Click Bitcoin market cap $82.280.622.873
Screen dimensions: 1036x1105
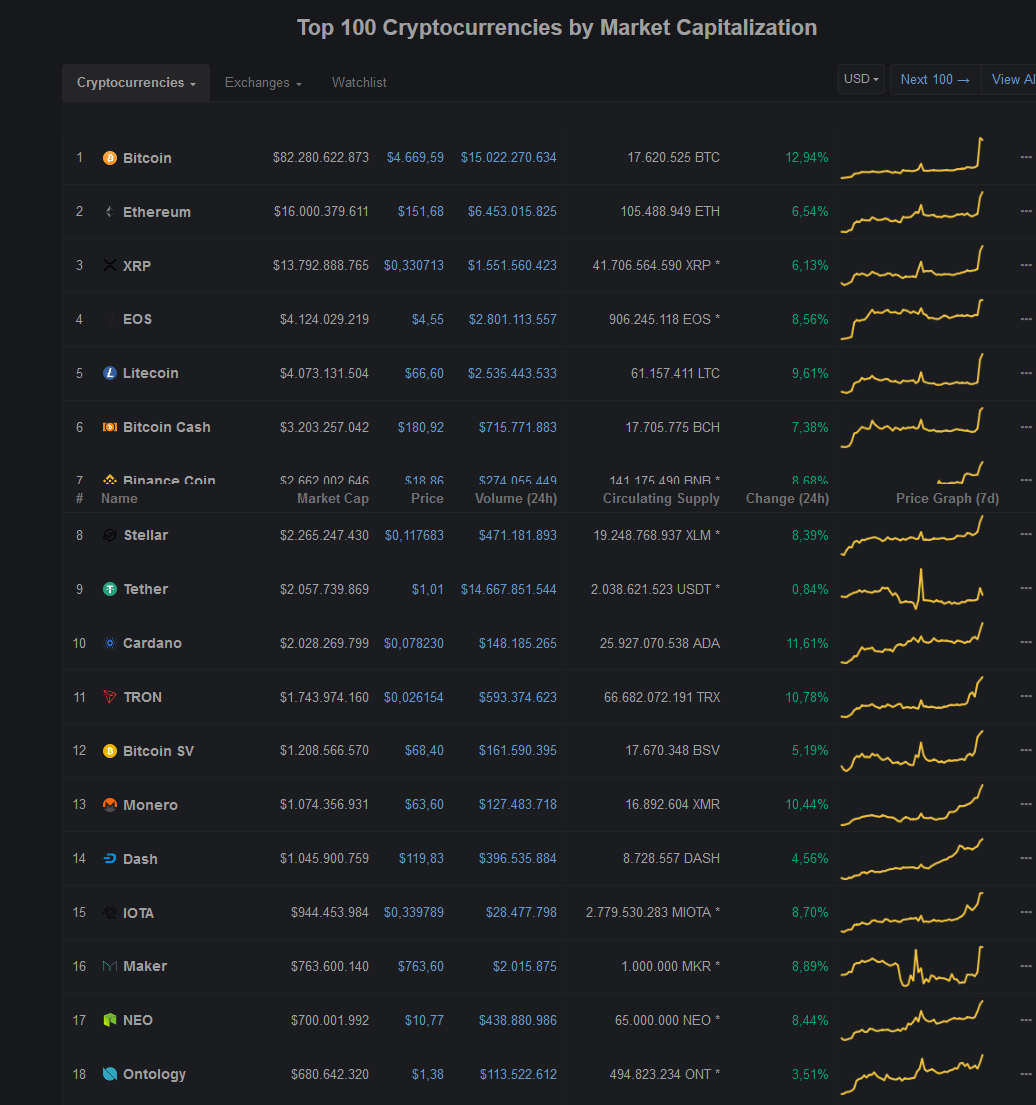(321, 157)
